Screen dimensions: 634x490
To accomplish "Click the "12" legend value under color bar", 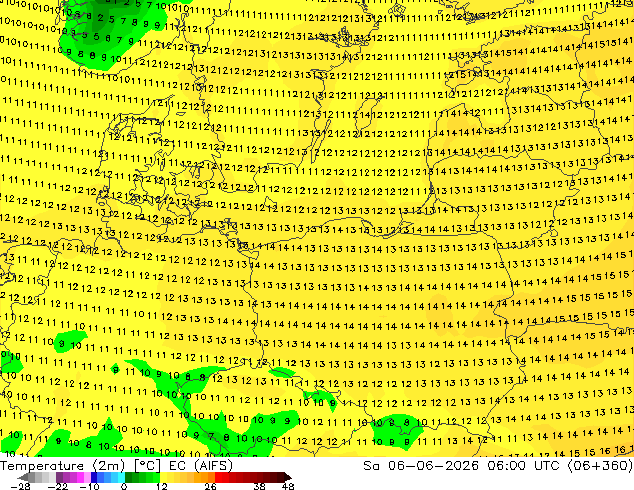I will tap(162, 486).
